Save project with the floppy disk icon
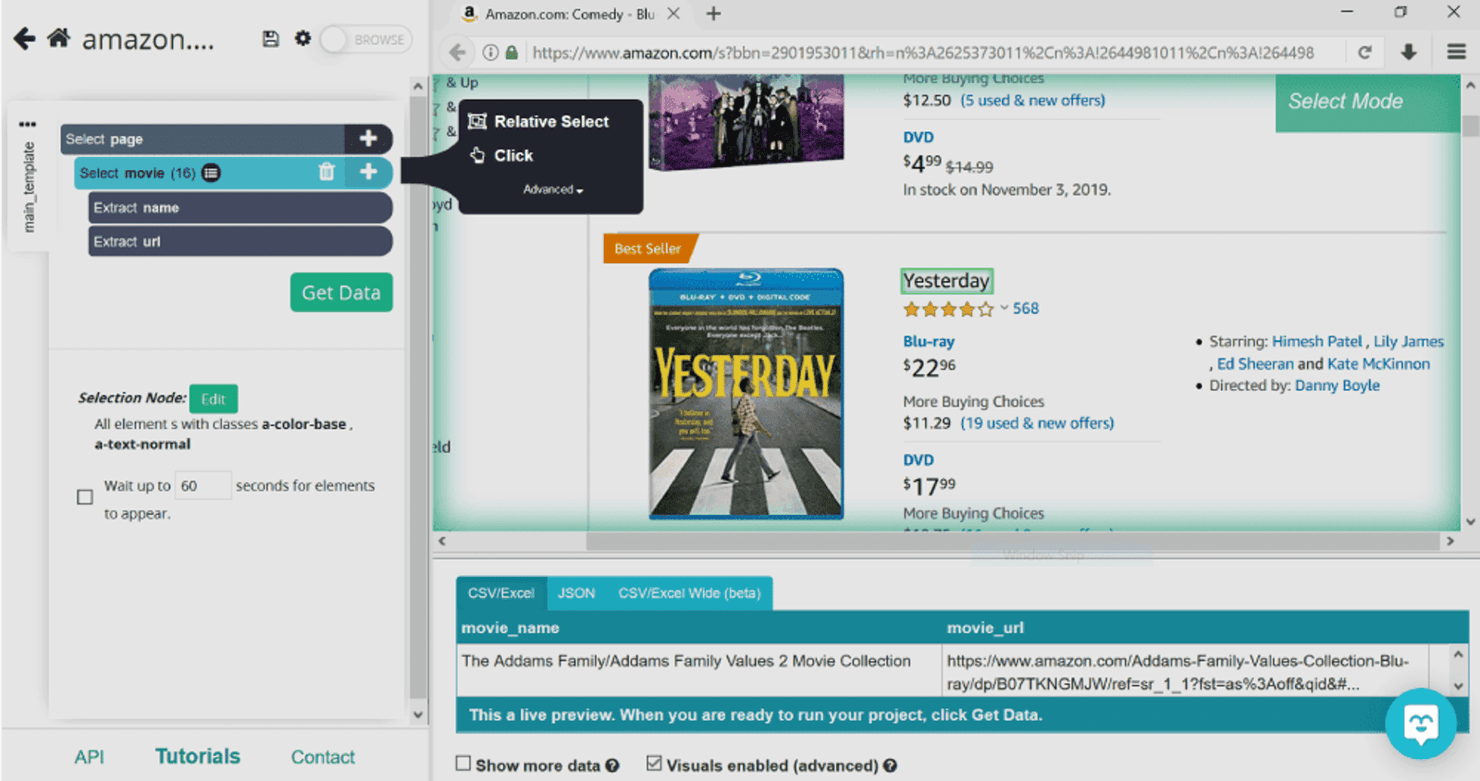This screenshot has height=781, width=1480. click(x=270, y=39)
